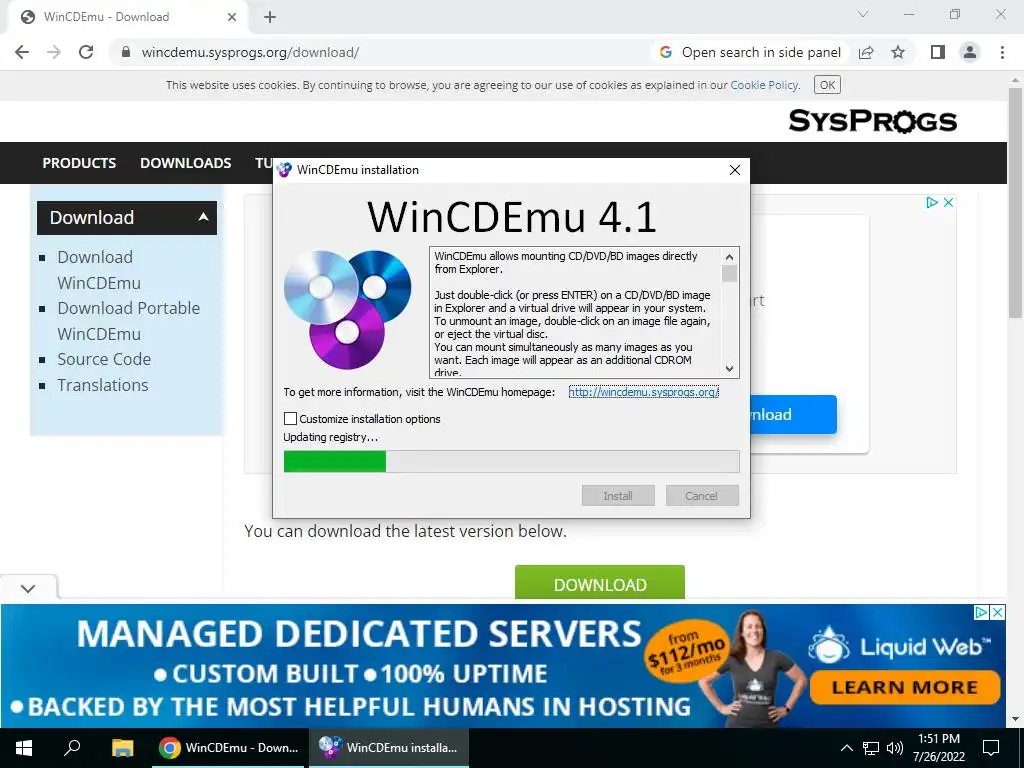Switch to Chrome WinCDEmu taskbar item

tap(229, 748)
